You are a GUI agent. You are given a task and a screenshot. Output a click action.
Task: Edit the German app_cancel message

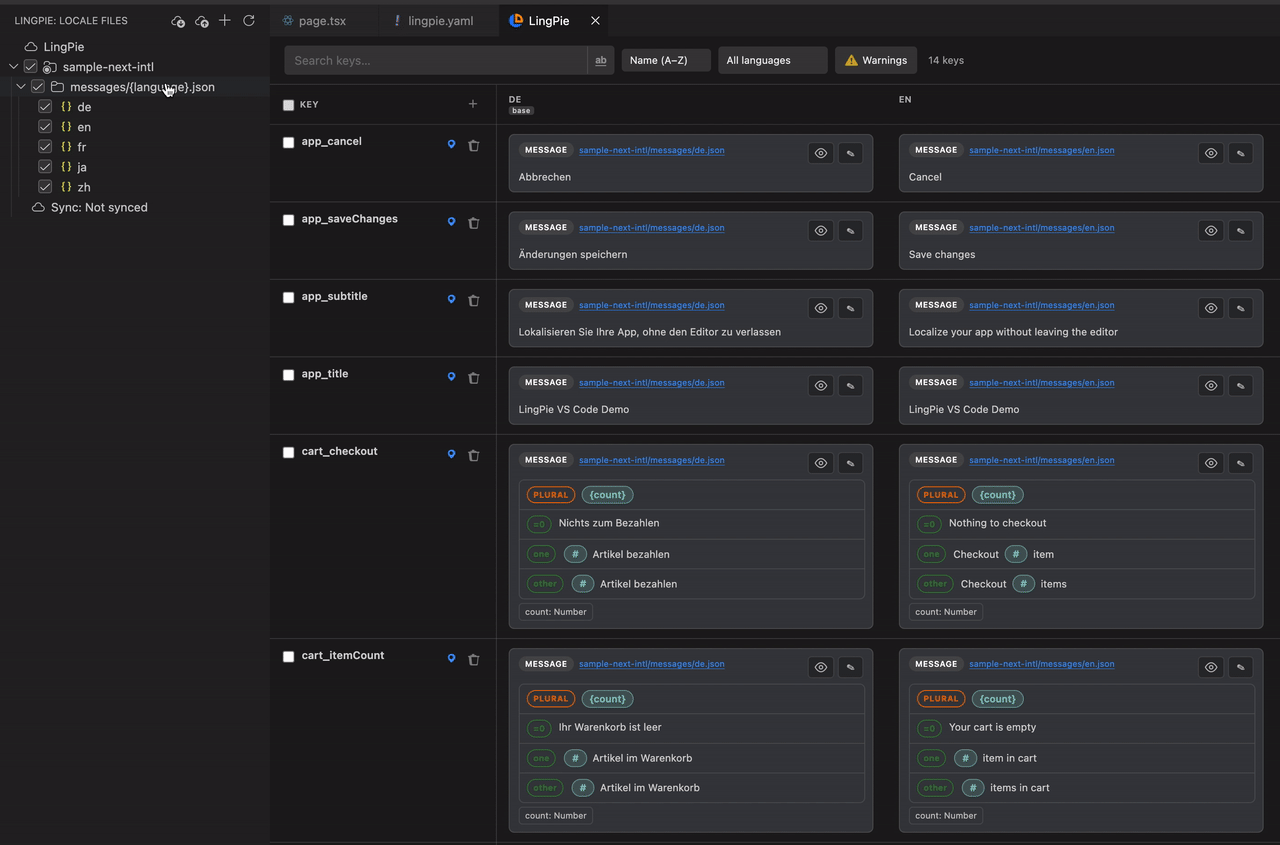tap(850, 153)
